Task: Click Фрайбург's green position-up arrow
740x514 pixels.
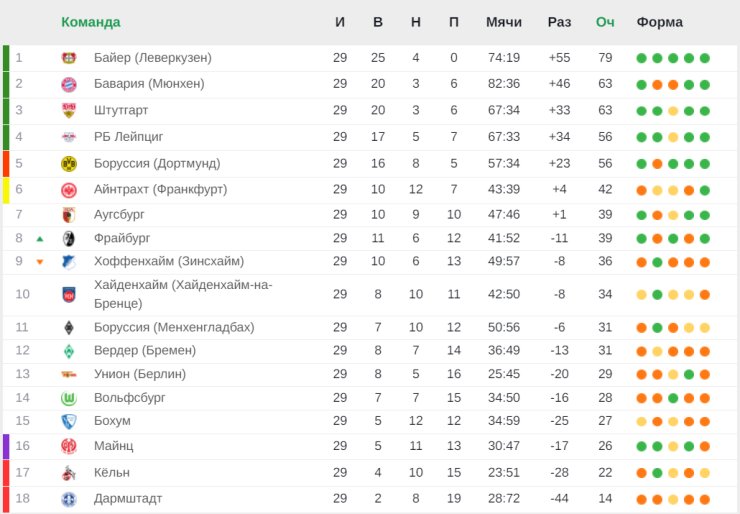Action: (40, 239)
